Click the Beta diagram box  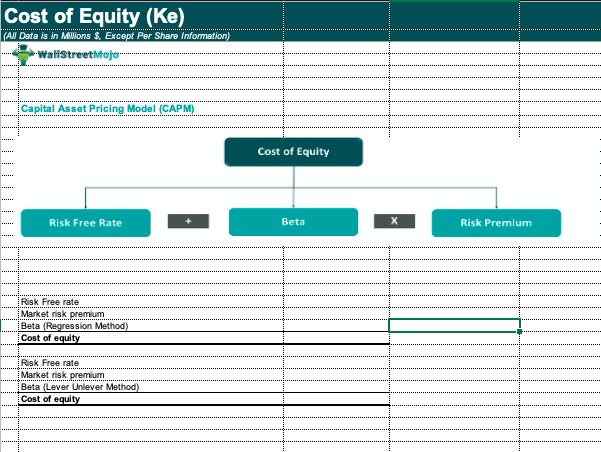pyautogui.click(x=293, y=222)
